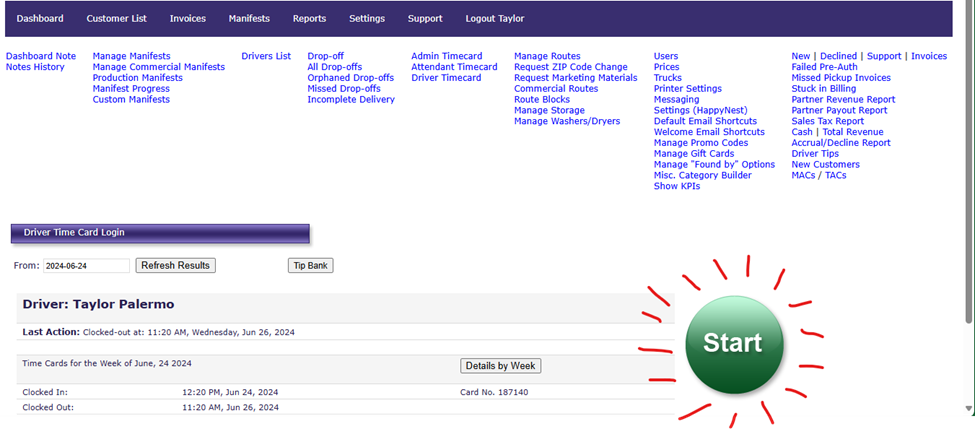Click the Refresh Results button
The image size is (975, 429).
pyautogui.click(x=175, y=266)
